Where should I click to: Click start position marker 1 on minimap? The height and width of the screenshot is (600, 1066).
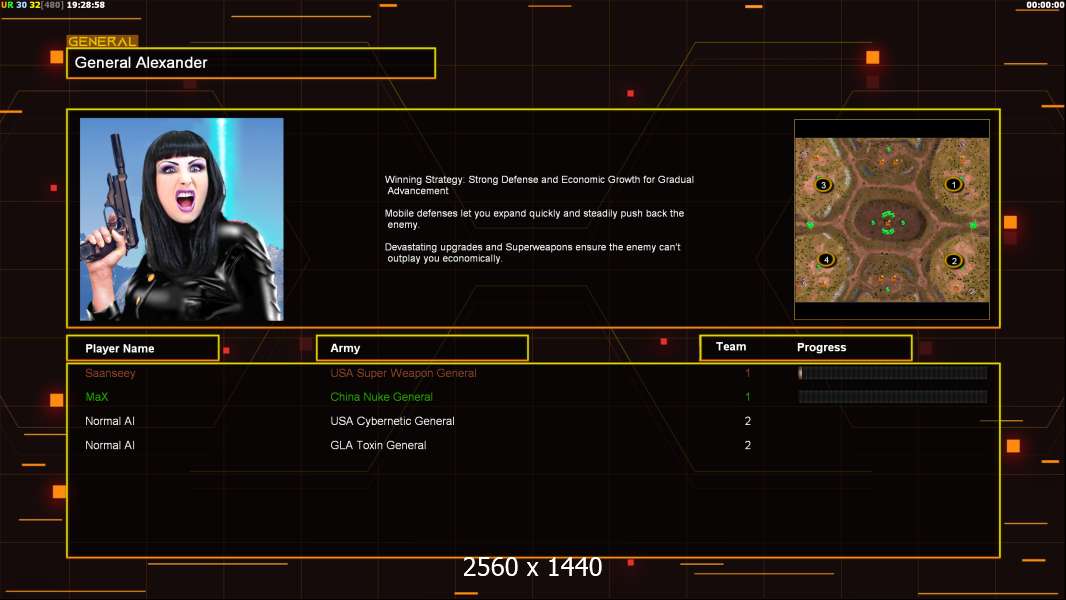tap(953, 185)
